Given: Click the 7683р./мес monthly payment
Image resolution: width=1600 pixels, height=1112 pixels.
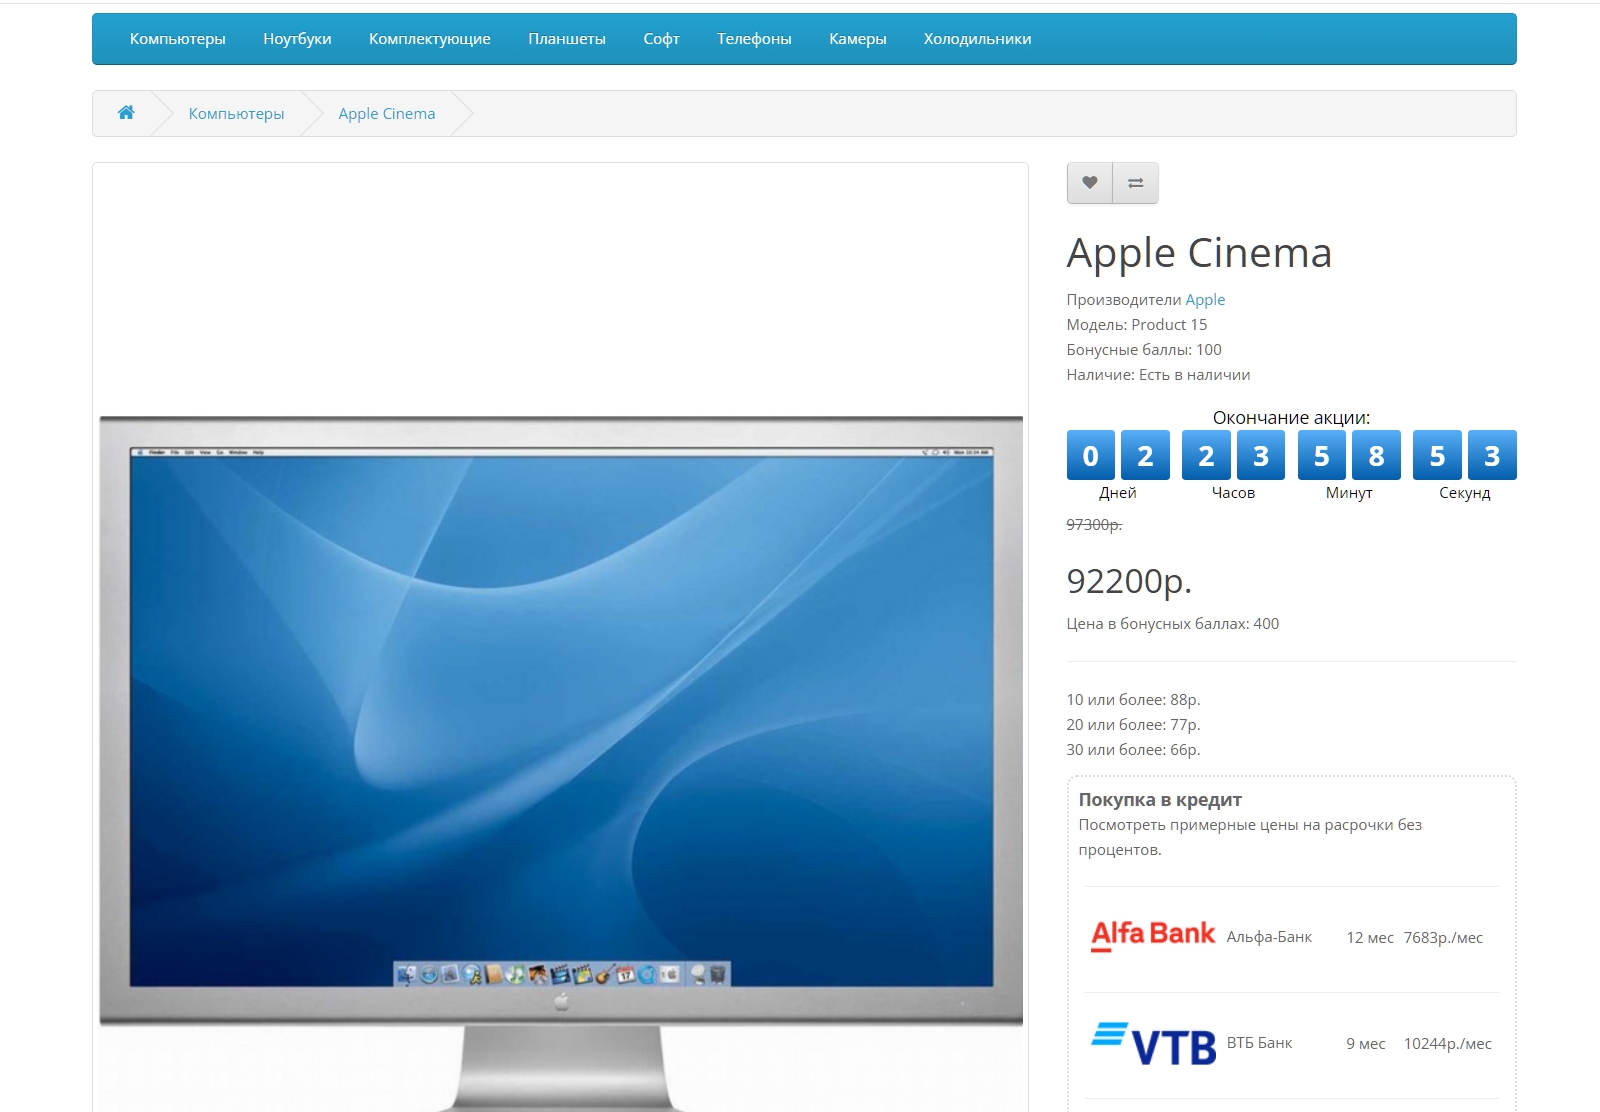Looking at the screenshot, I should point(1443,938).
